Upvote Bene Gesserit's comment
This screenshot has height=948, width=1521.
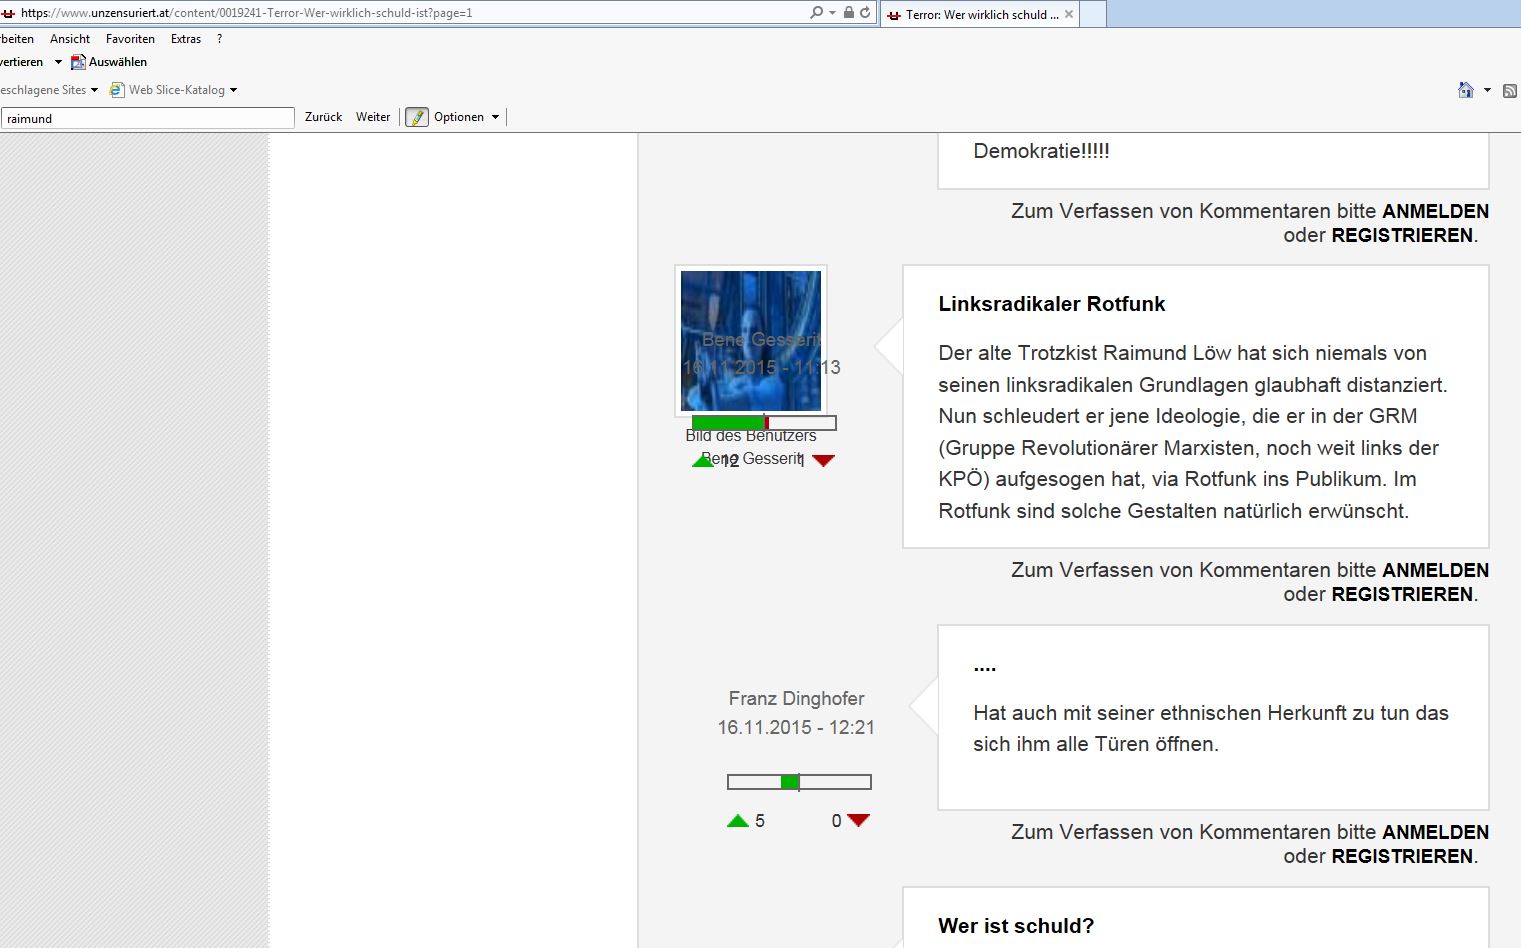coord(703,461)
